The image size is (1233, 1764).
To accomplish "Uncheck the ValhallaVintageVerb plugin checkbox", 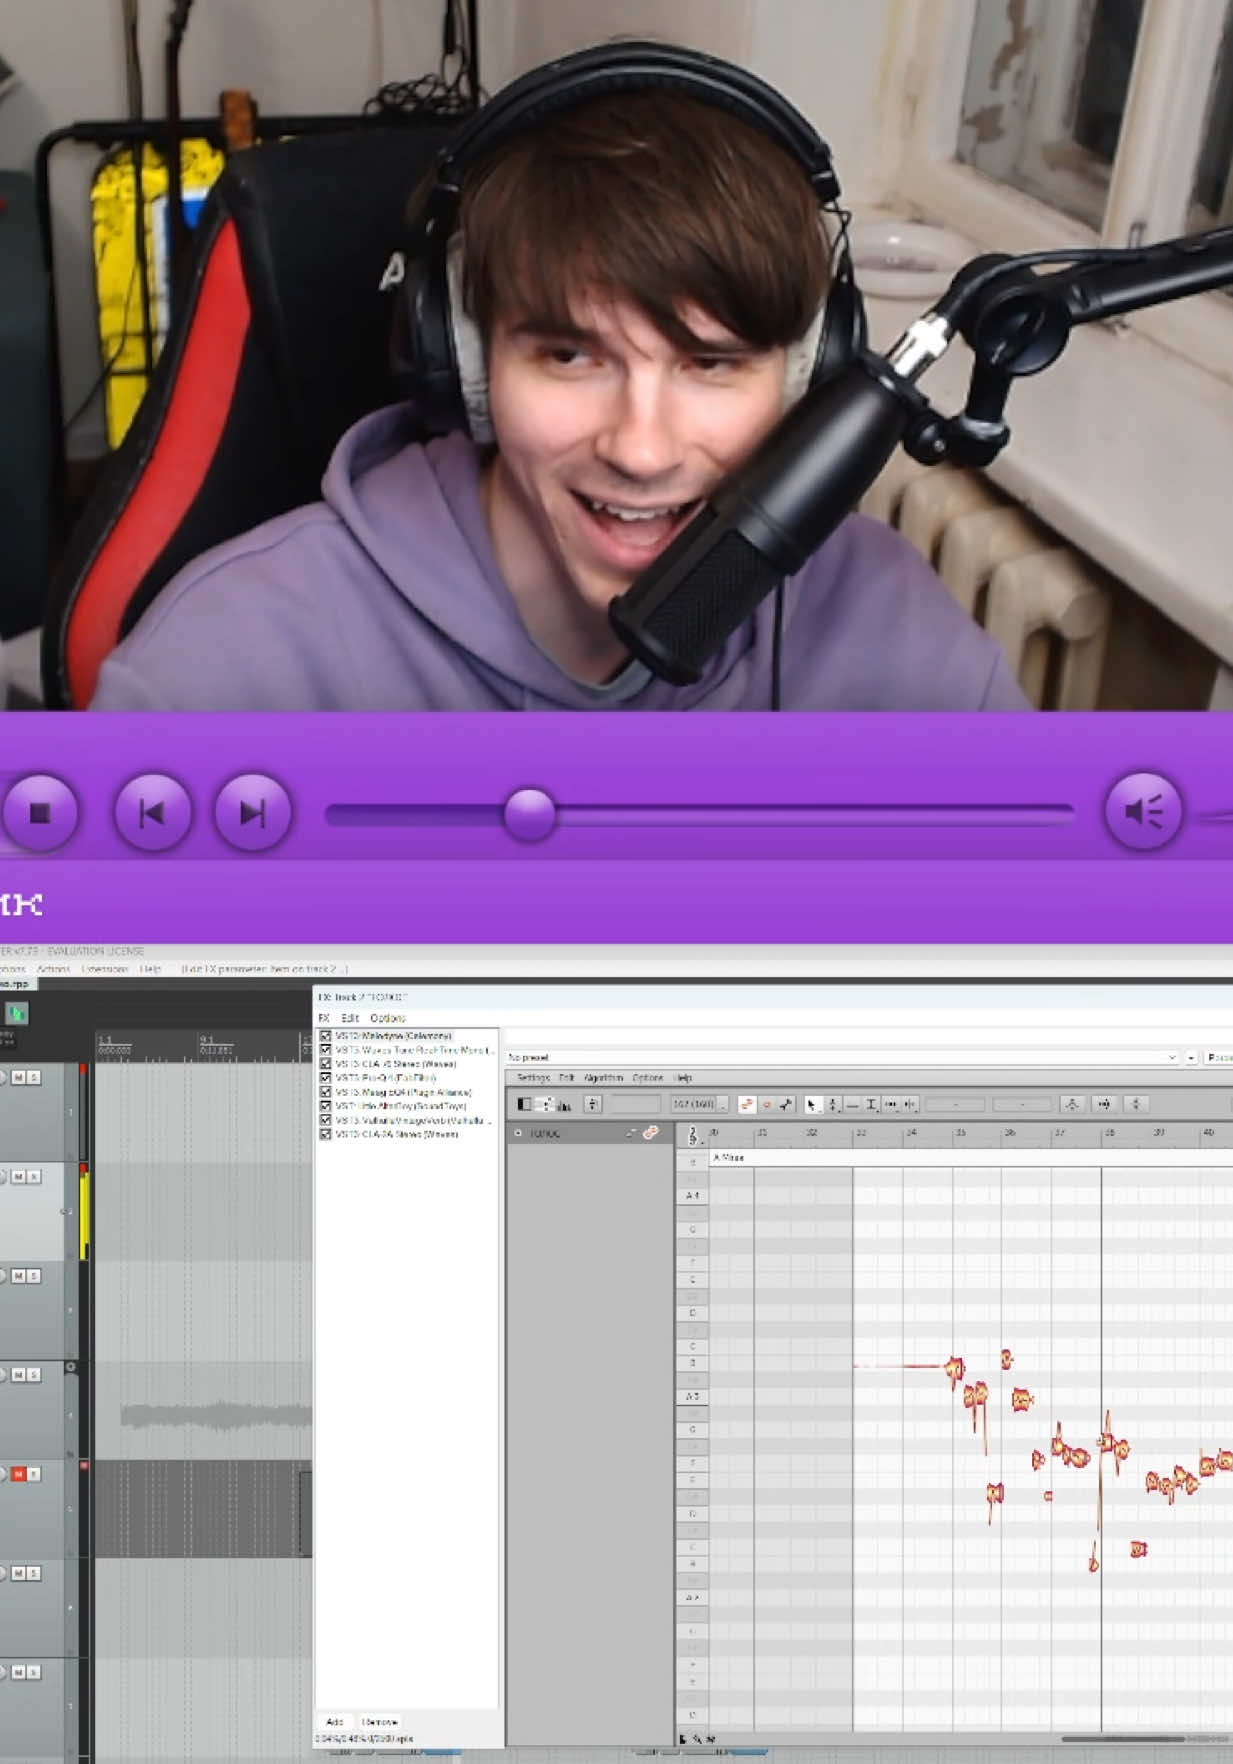I will (x=325, y=1120).
